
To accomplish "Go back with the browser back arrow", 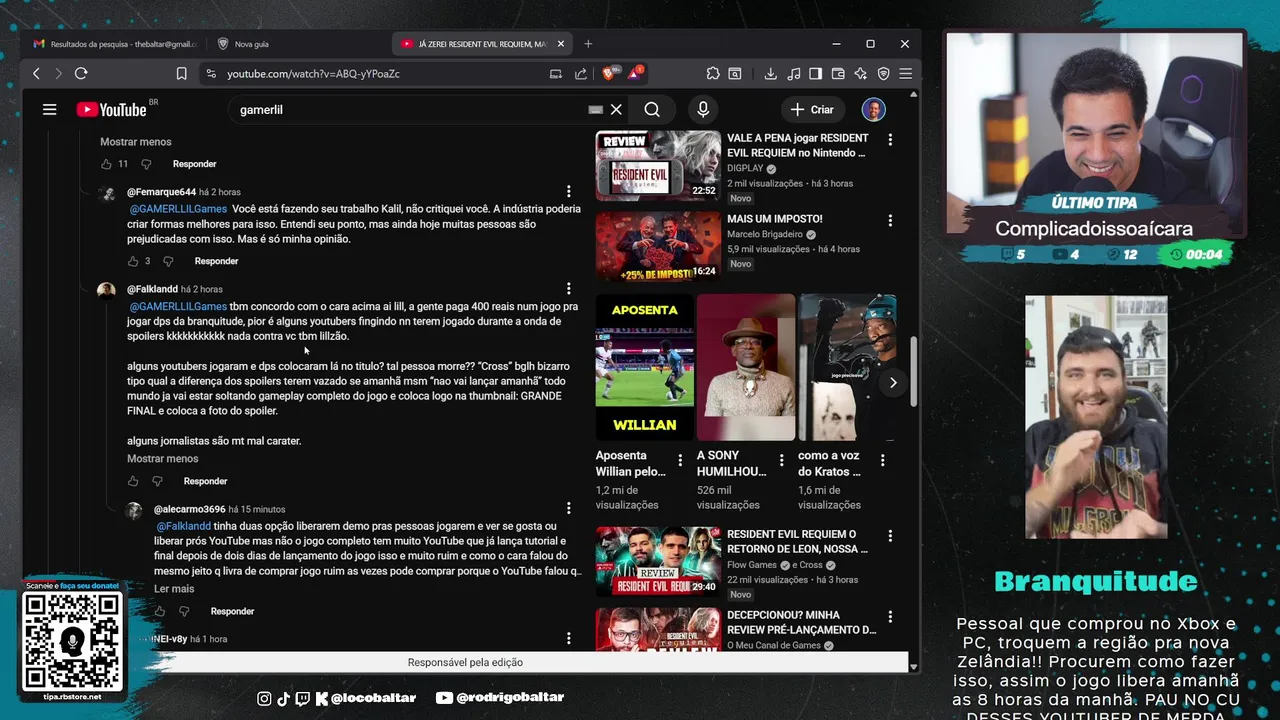I will [36, 73].
